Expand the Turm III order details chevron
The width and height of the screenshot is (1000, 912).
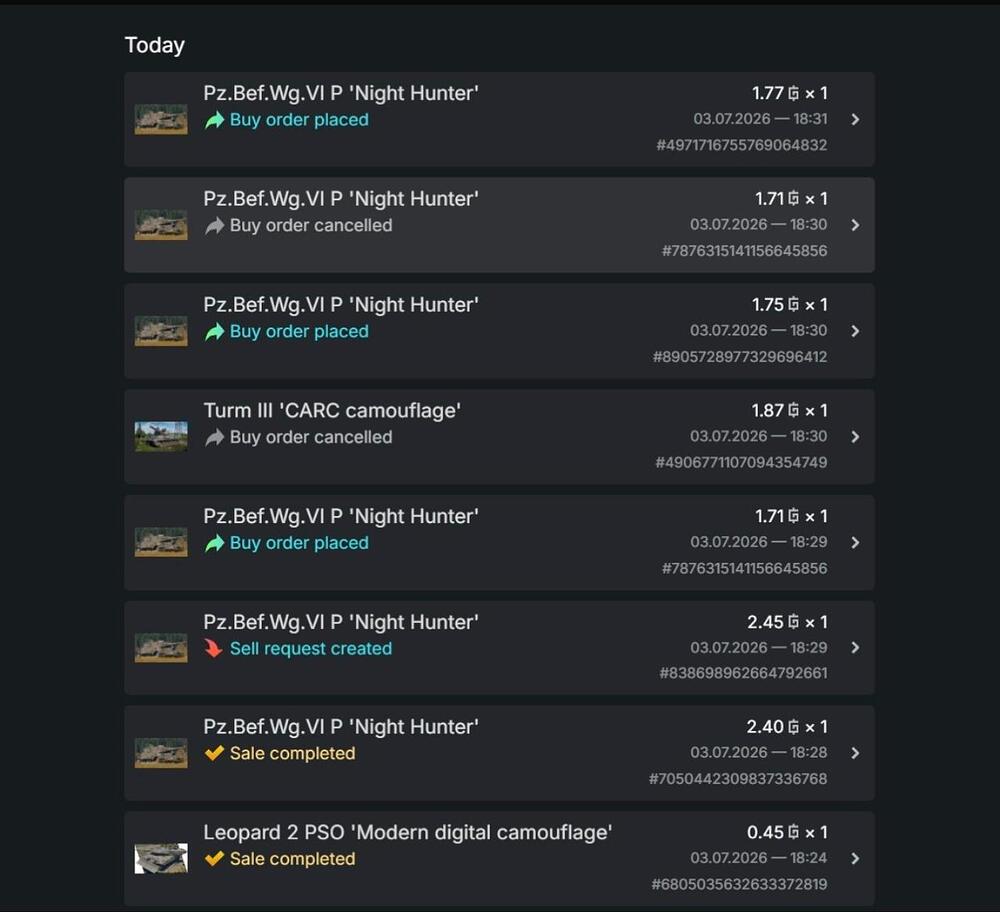tap(855, 437)
